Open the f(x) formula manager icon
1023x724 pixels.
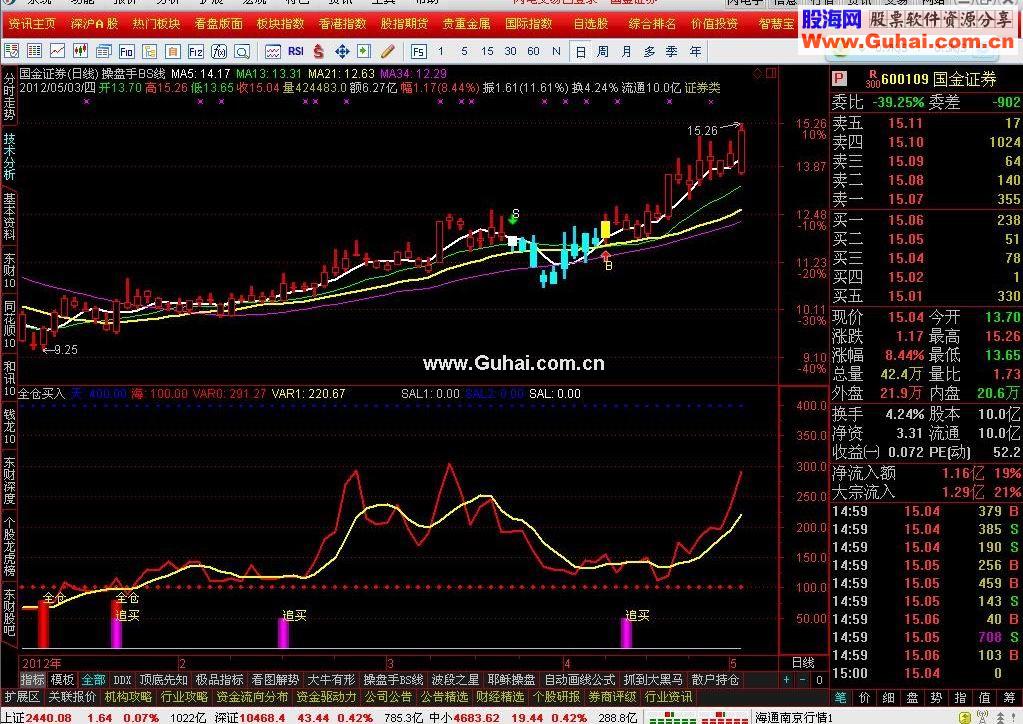click(x=219, y=51)
